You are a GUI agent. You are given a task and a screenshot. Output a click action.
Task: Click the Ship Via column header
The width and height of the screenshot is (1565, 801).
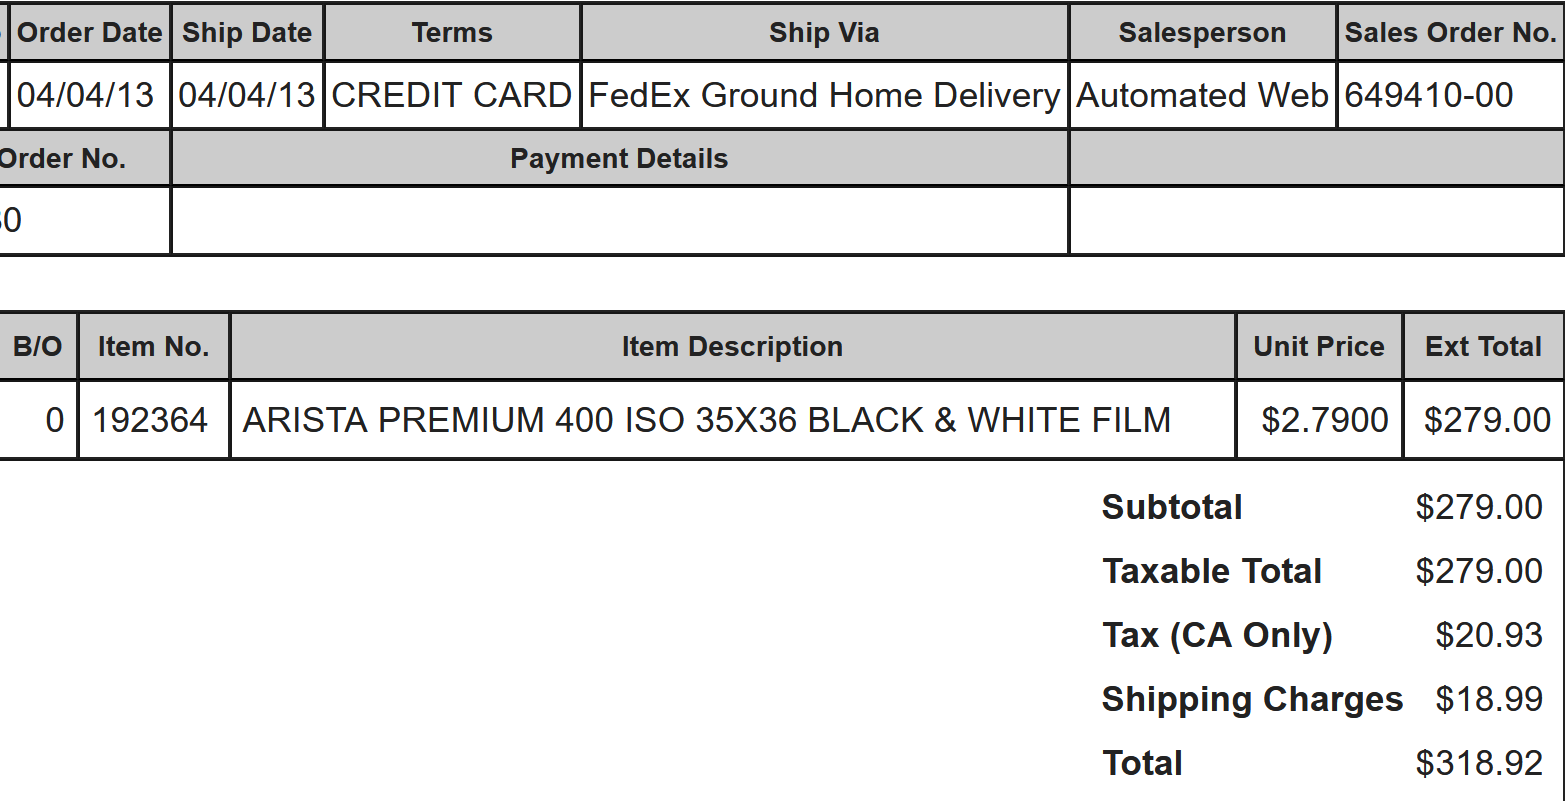pos(824,33)
